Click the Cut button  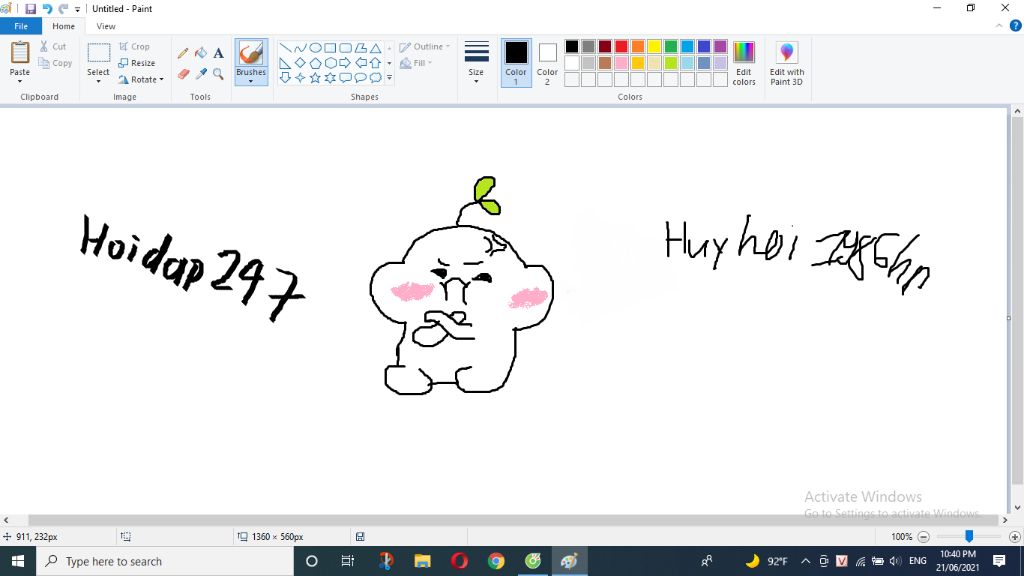(53, 46)
